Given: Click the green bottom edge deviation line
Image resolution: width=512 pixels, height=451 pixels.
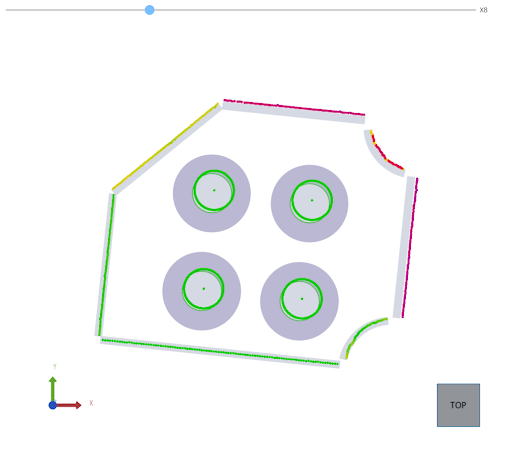Looking at the screenshot, I should coord(220,352).
